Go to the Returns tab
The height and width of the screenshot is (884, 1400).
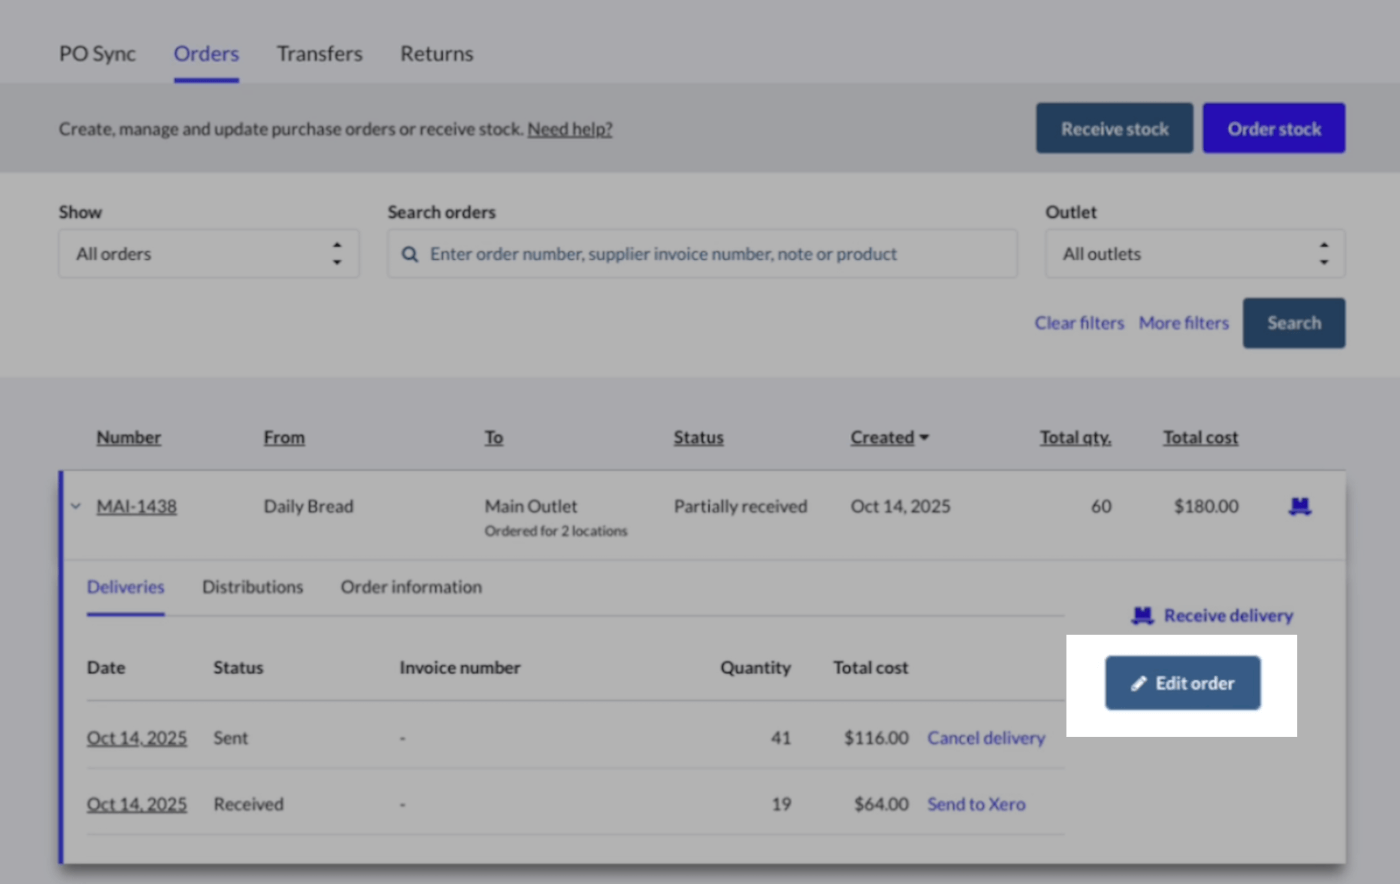[x=436, y=54]
